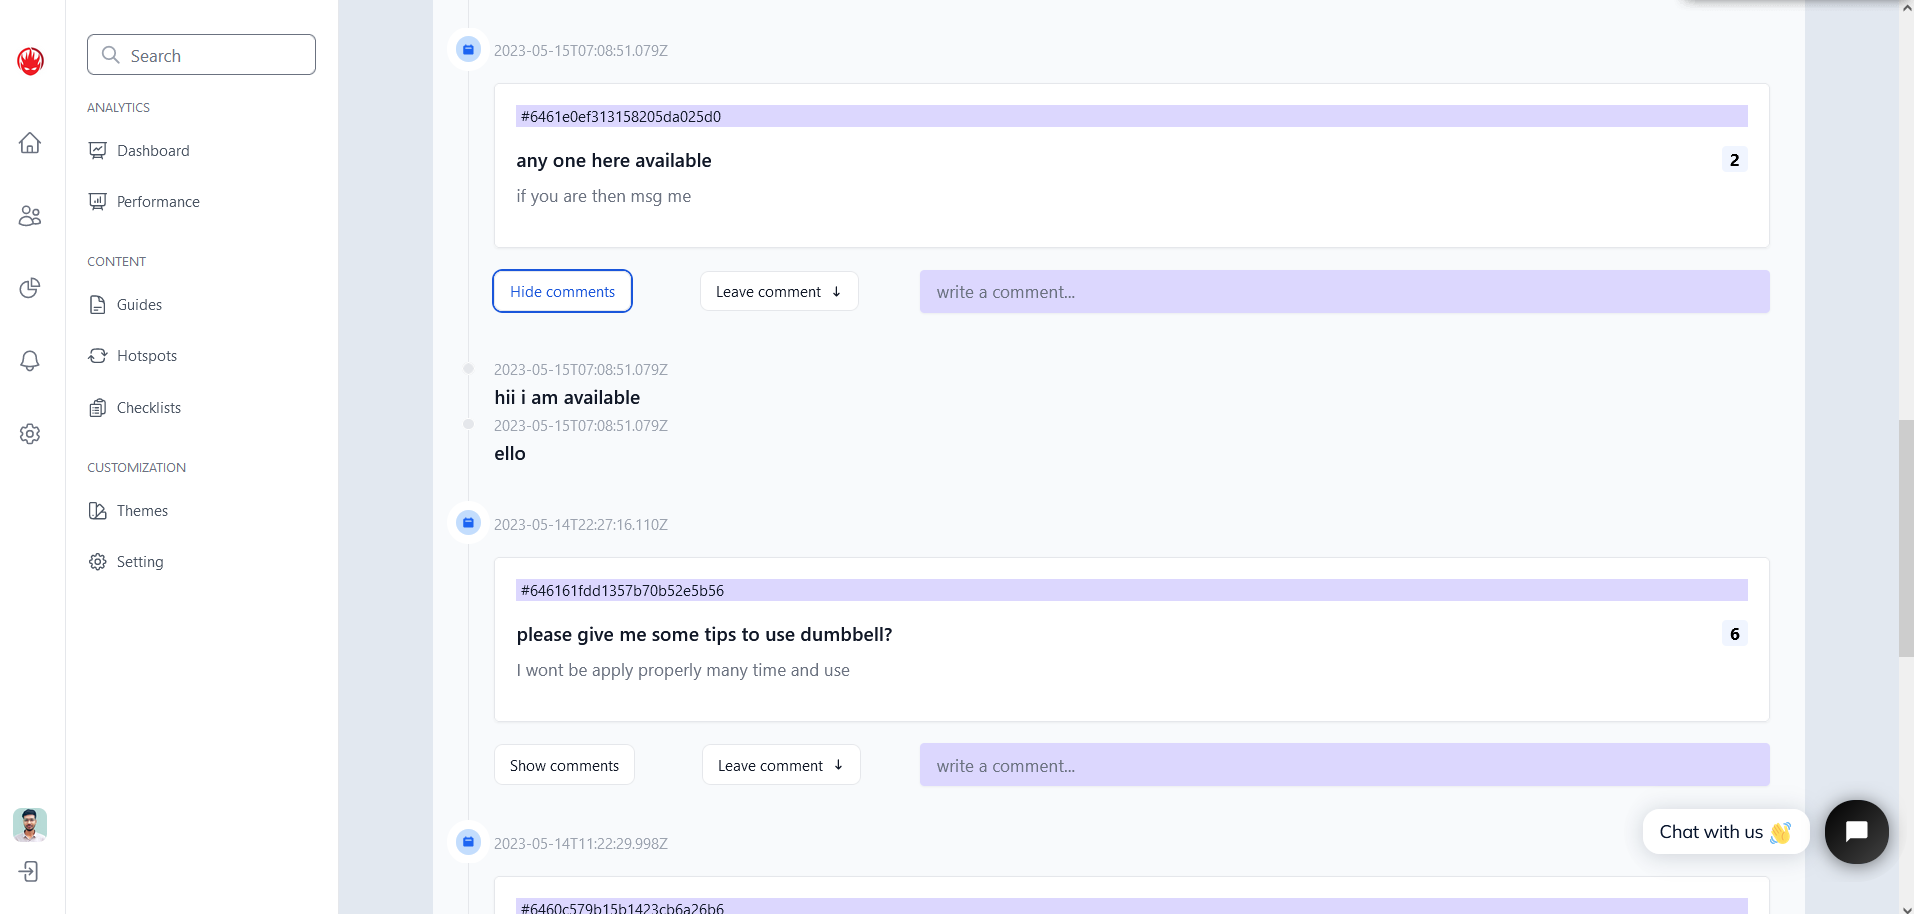1914x914 pixels.
Task: Sign out using the logout icon
Action: tap(30, 871)
